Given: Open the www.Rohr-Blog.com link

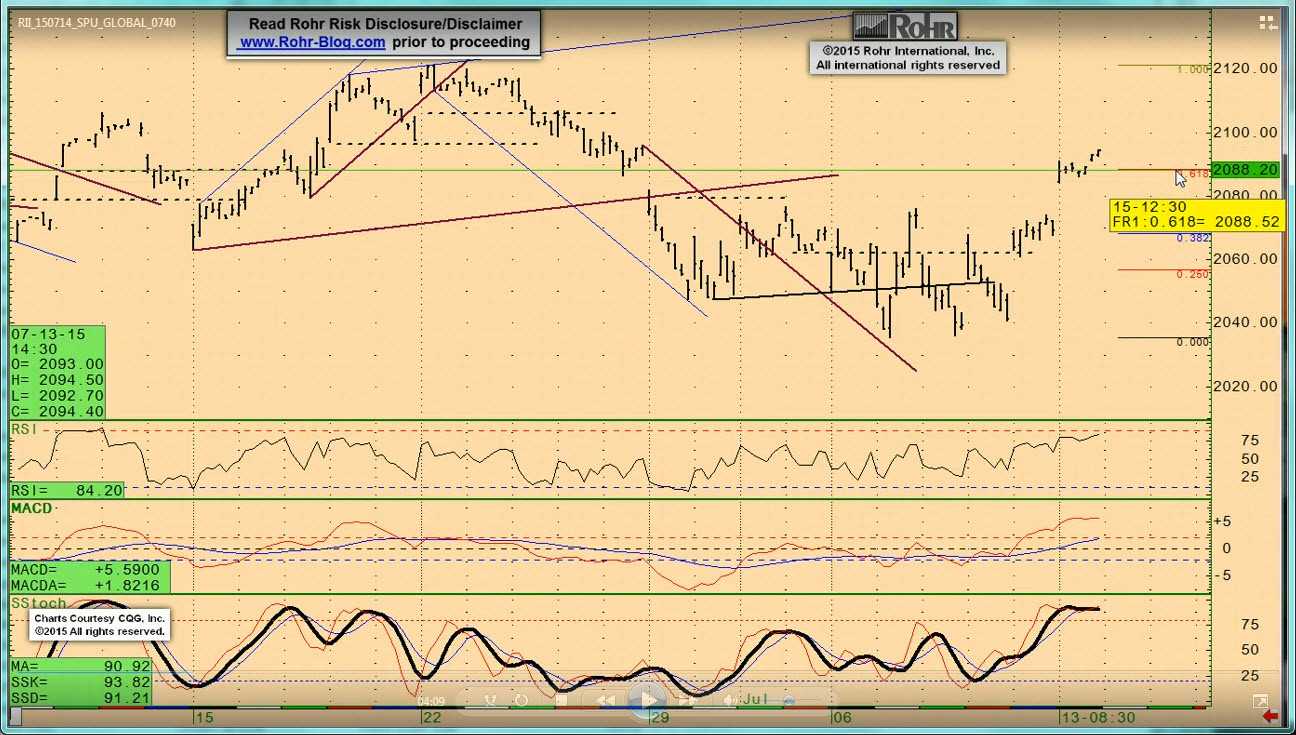Looking at the screenshot, I should pyautogui.click(x=312, y=42).
